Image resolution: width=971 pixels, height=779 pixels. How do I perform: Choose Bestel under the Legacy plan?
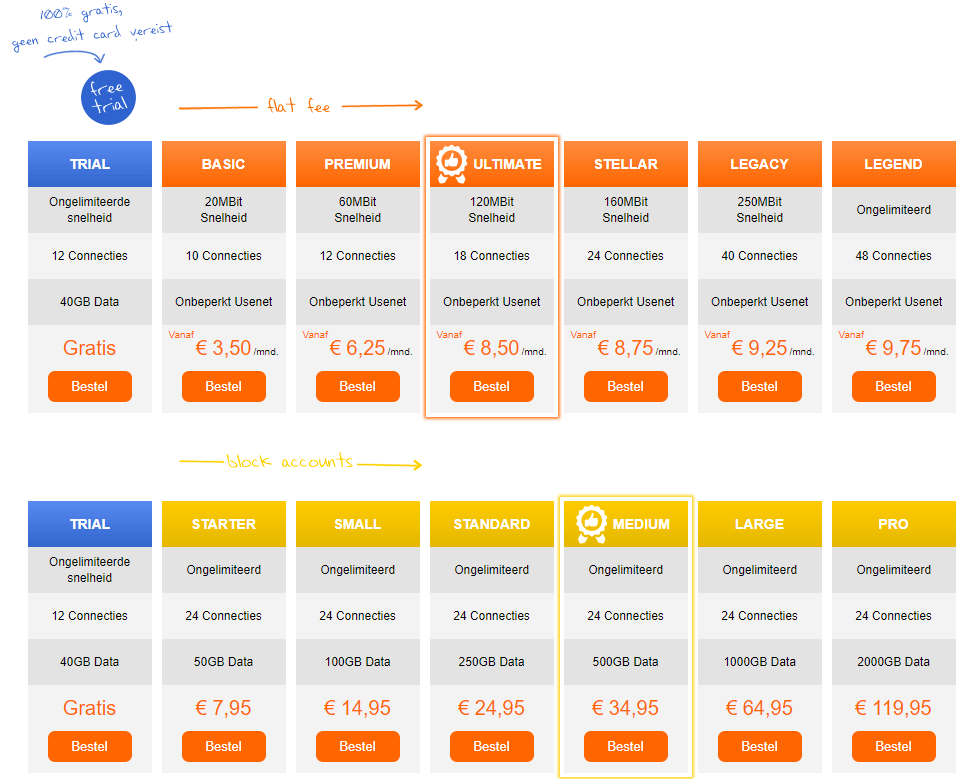click(759, 386)
